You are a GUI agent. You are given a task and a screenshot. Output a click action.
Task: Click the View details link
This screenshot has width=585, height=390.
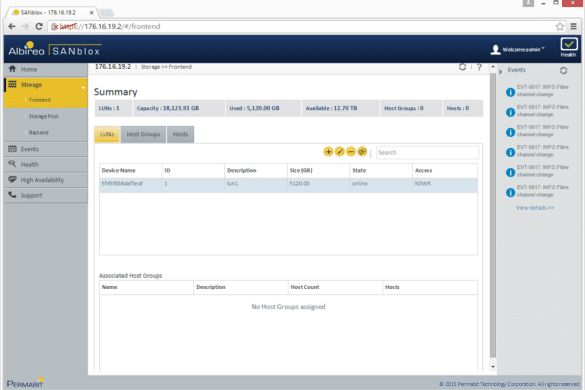pos(535,208)
